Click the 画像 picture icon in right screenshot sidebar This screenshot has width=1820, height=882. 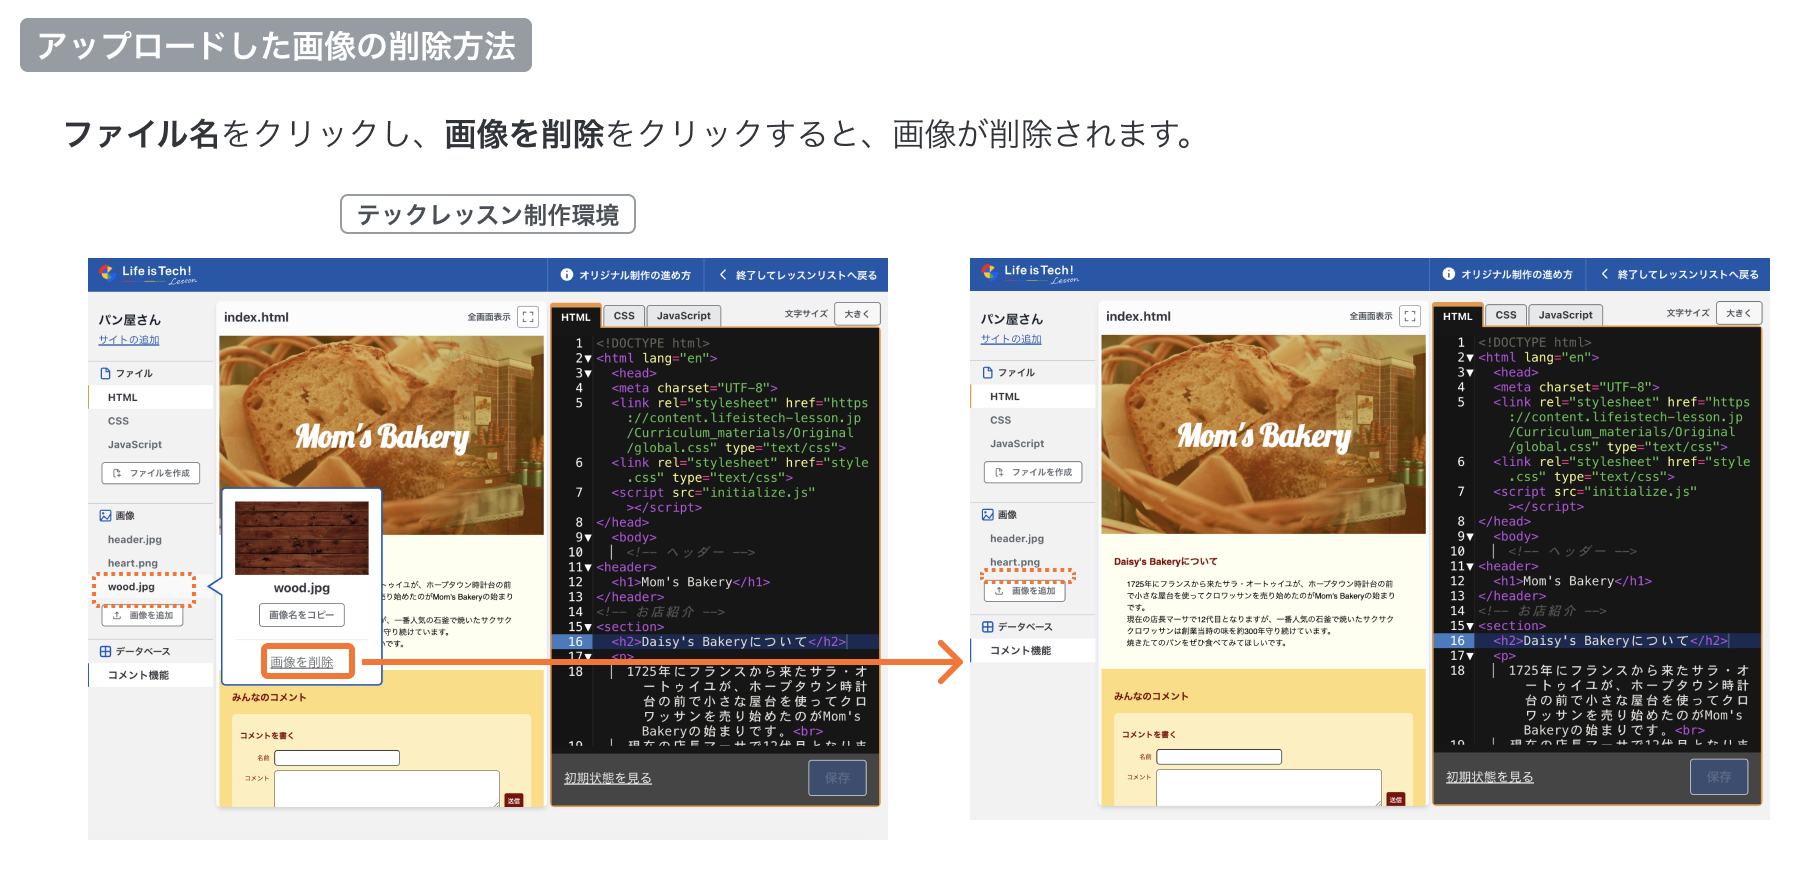click(988, 515)
